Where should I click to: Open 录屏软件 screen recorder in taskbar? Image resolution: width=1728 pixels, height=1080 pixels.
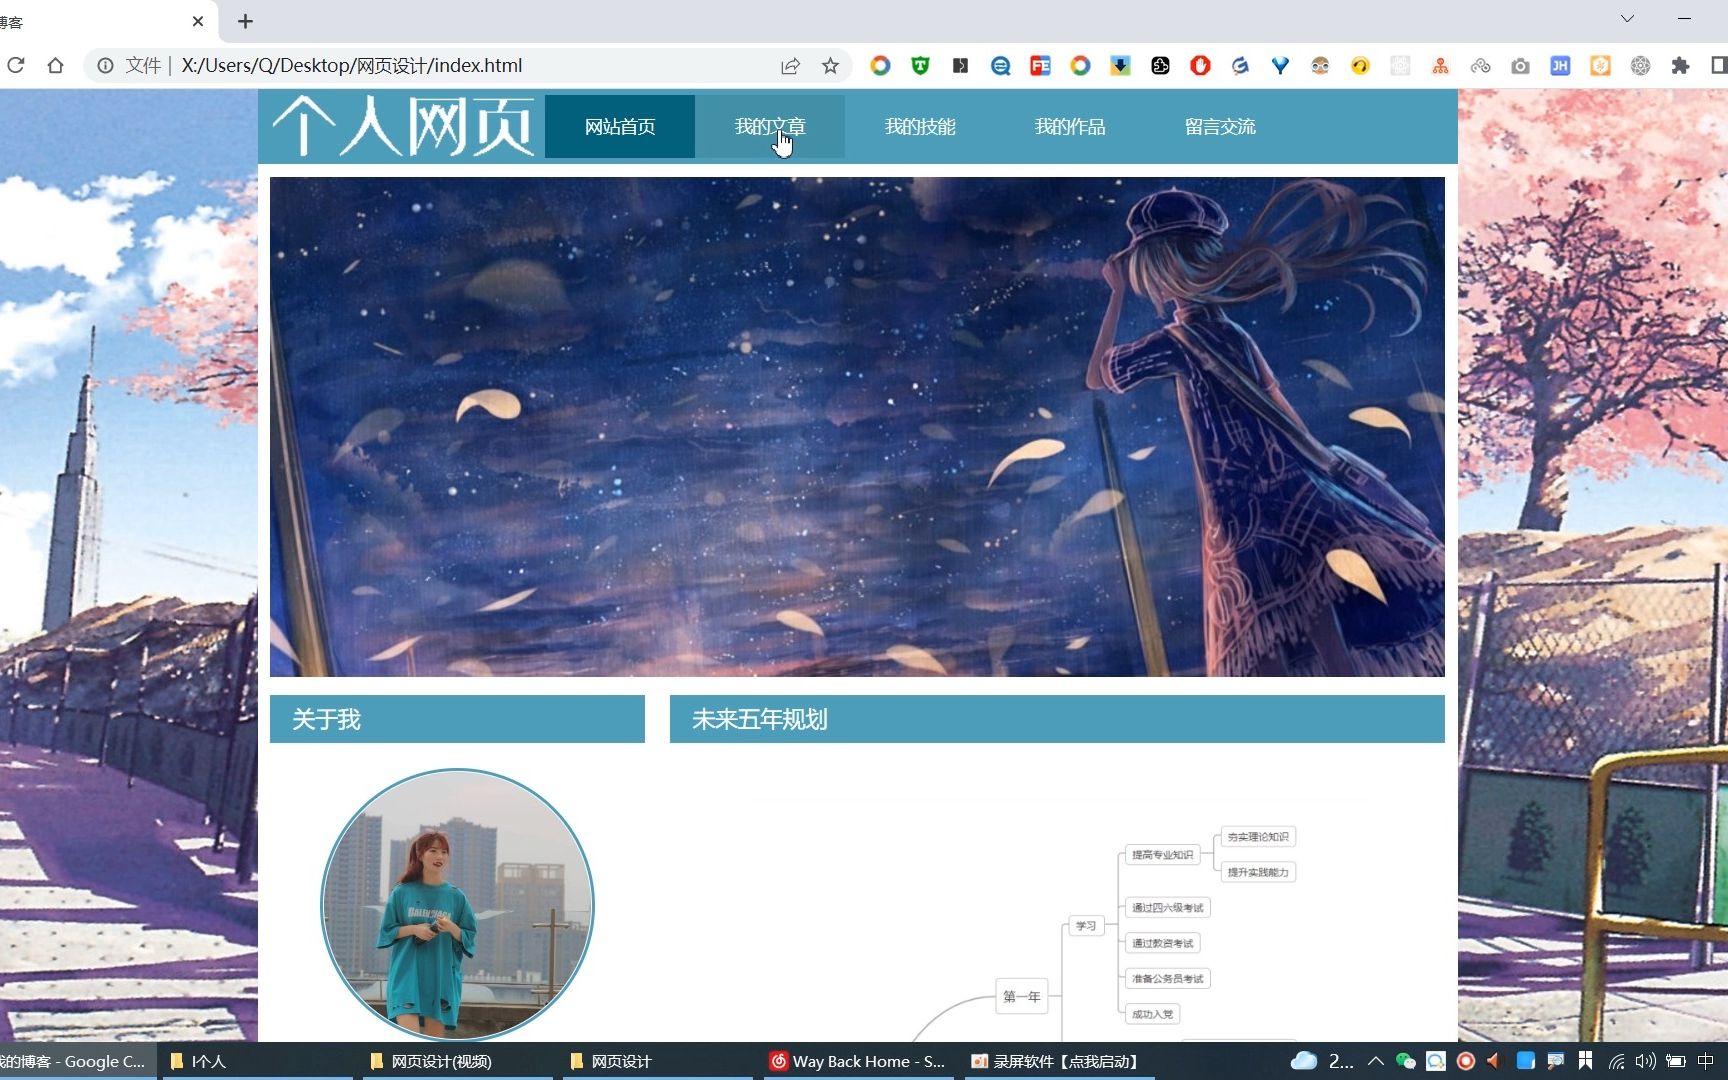point(1057,1061)
